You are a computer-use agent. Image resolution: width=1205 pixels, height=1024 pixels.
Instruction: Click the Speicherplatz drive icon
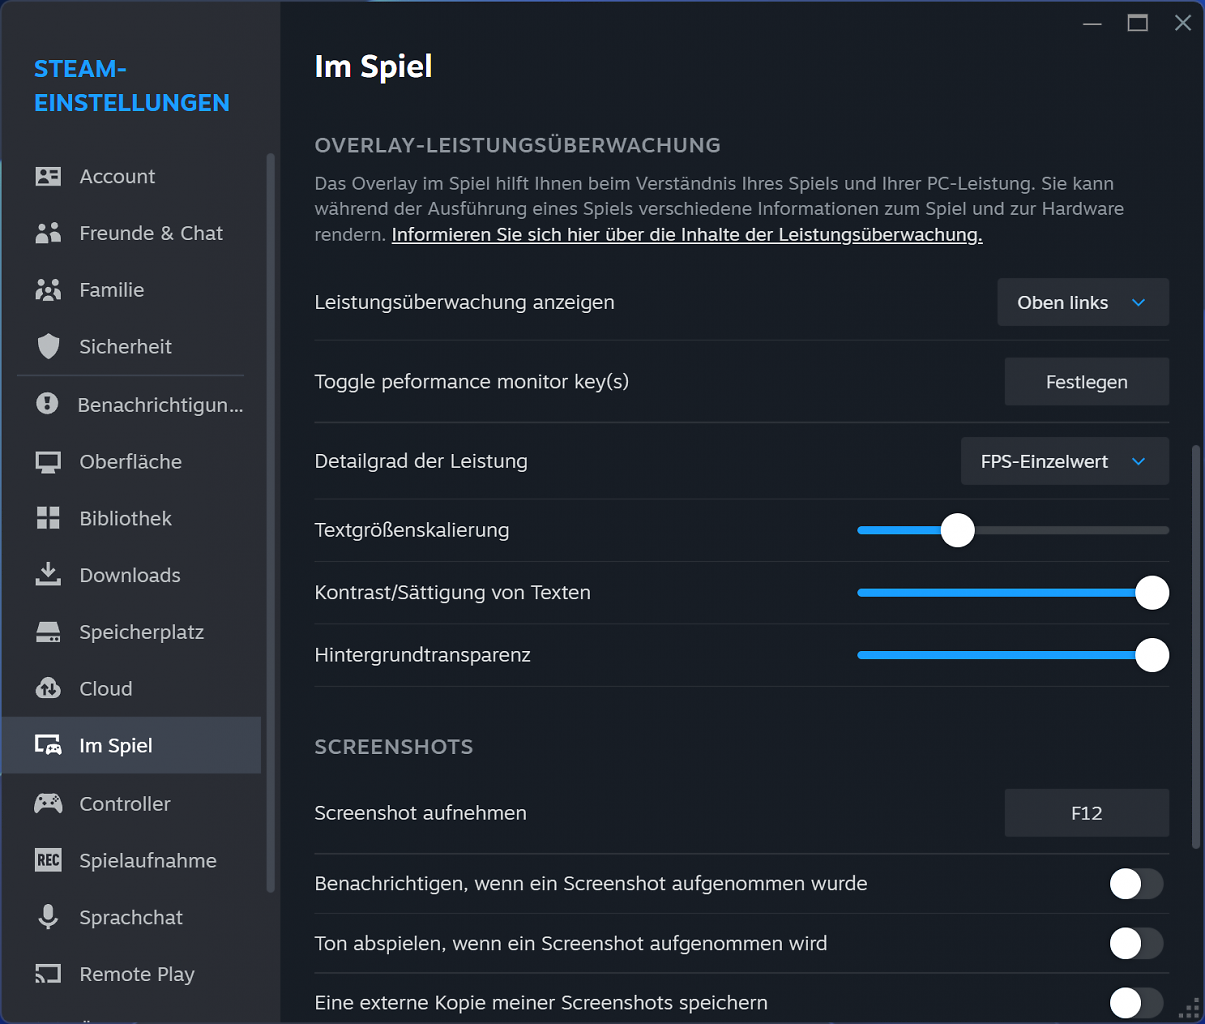pos(48,632)
